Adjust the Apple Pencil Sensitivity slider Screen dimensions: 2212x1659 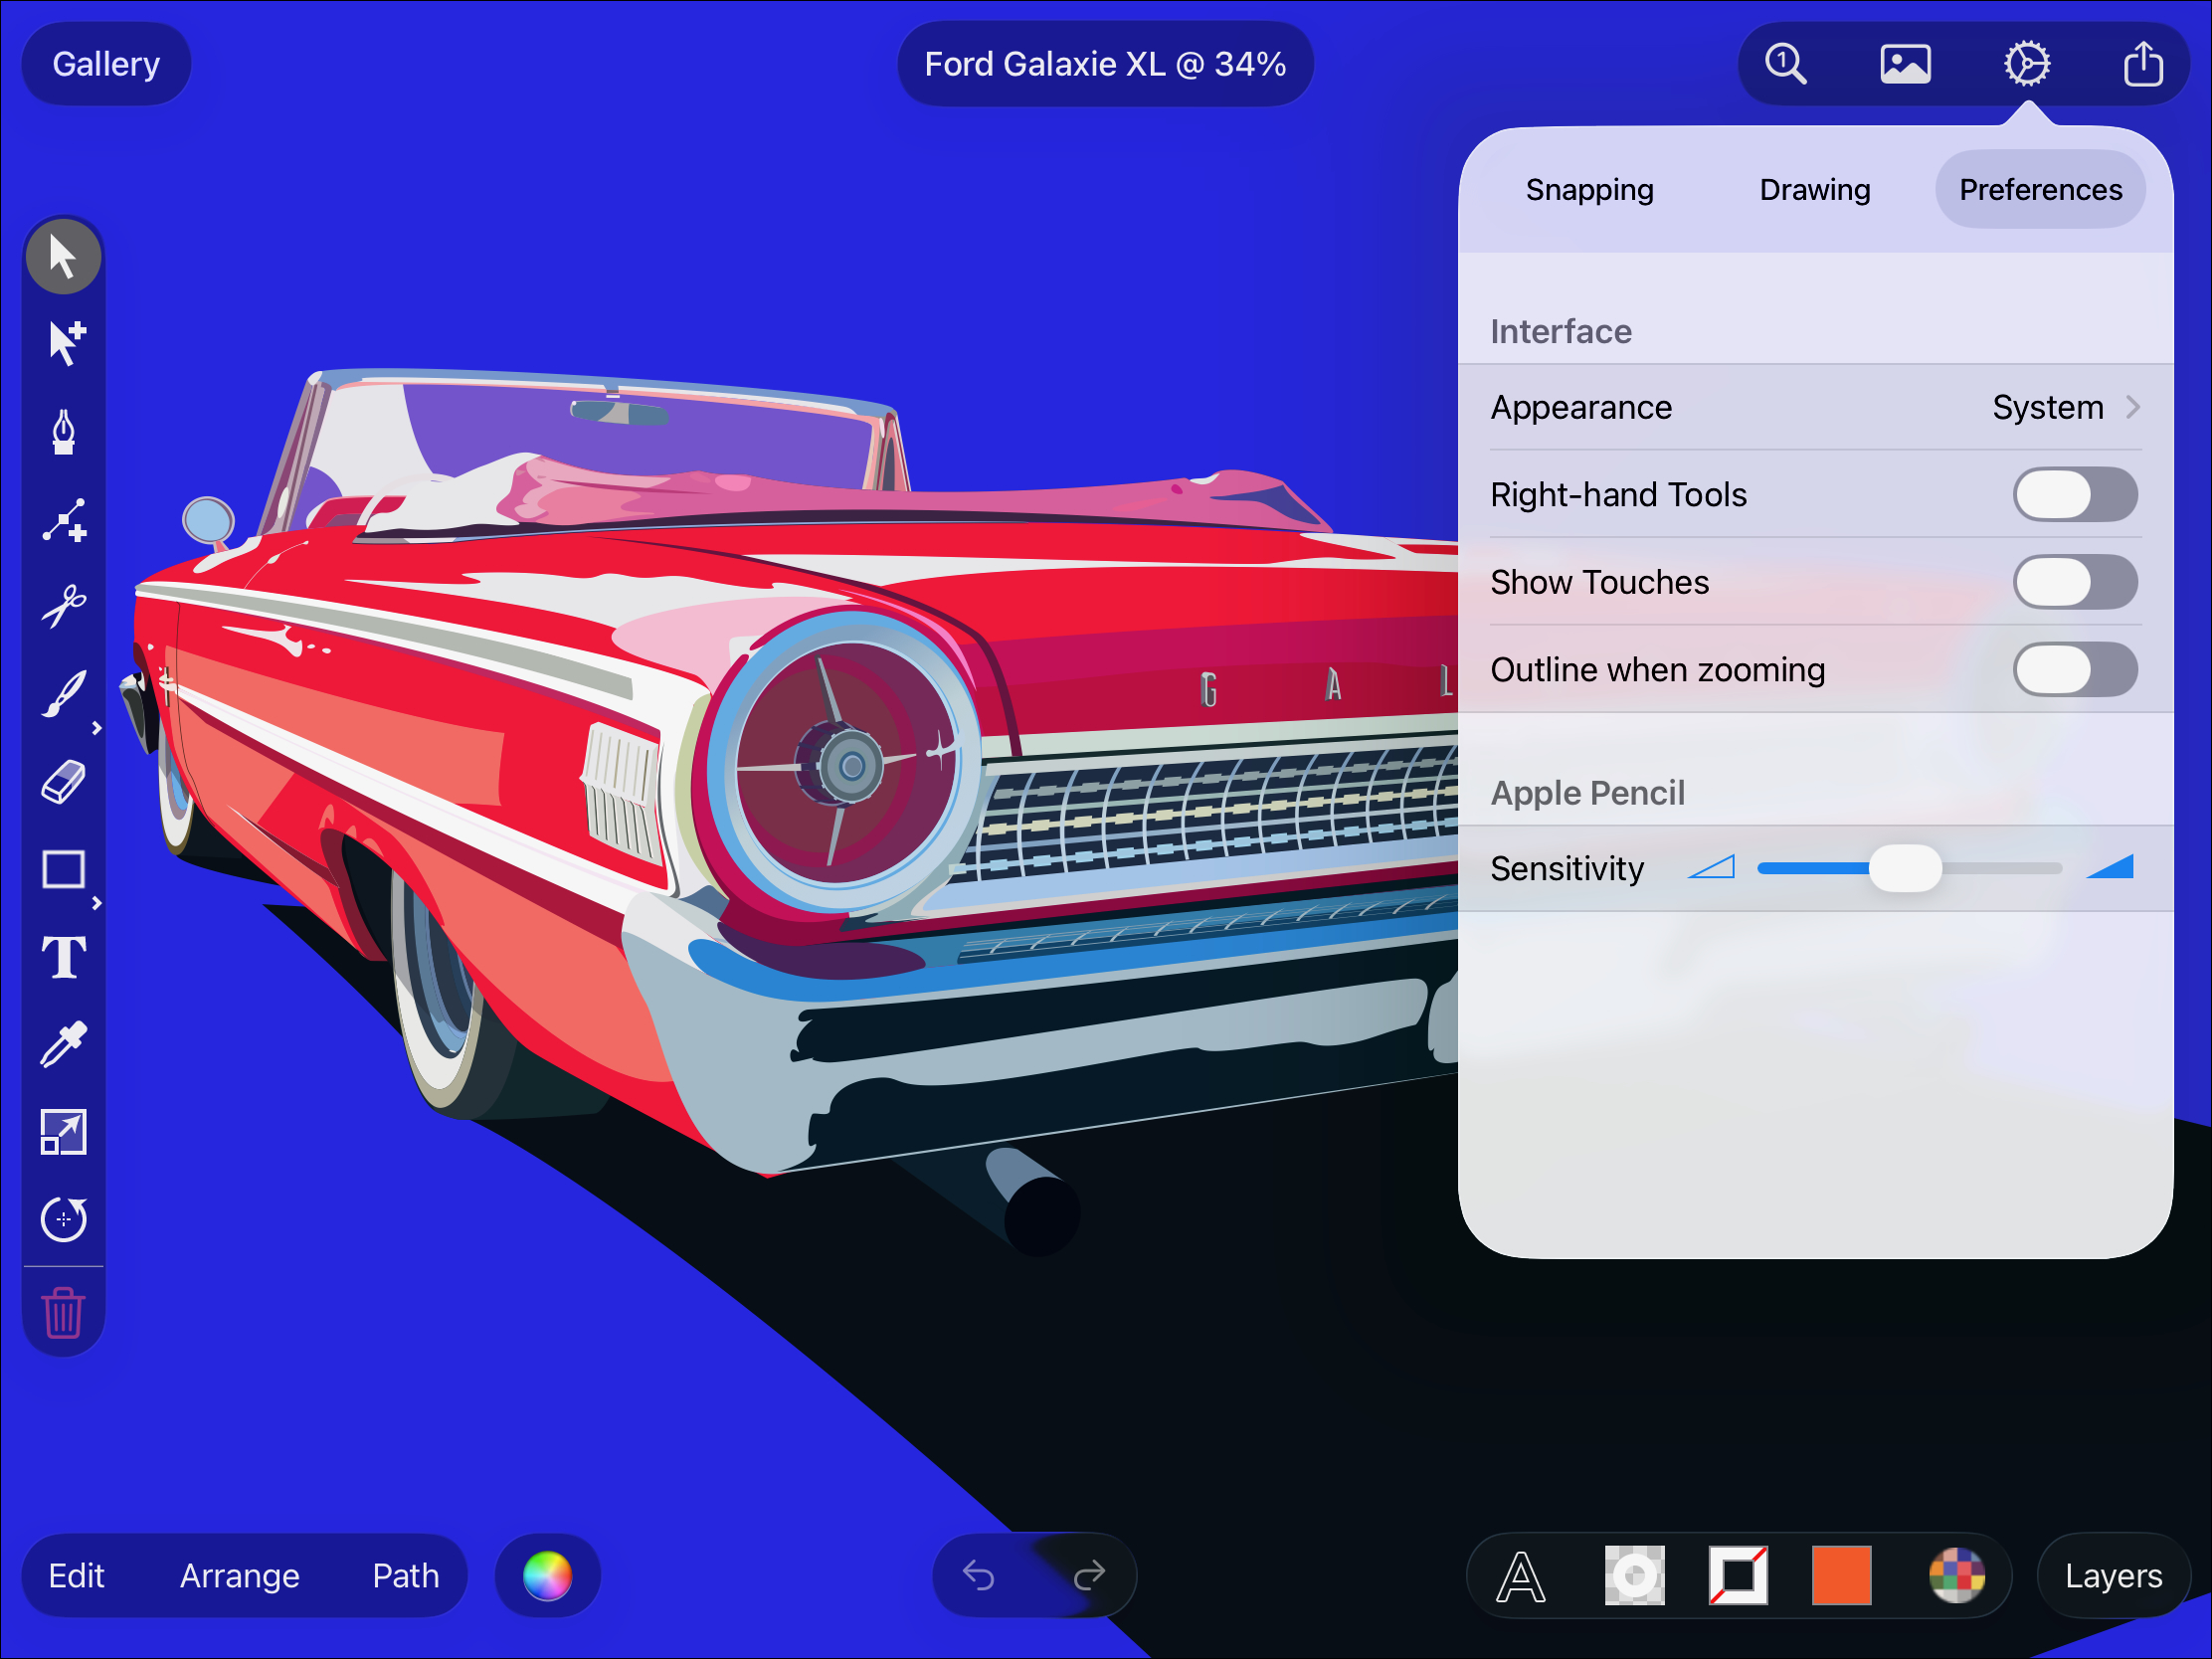click(x=1910, y=868)
